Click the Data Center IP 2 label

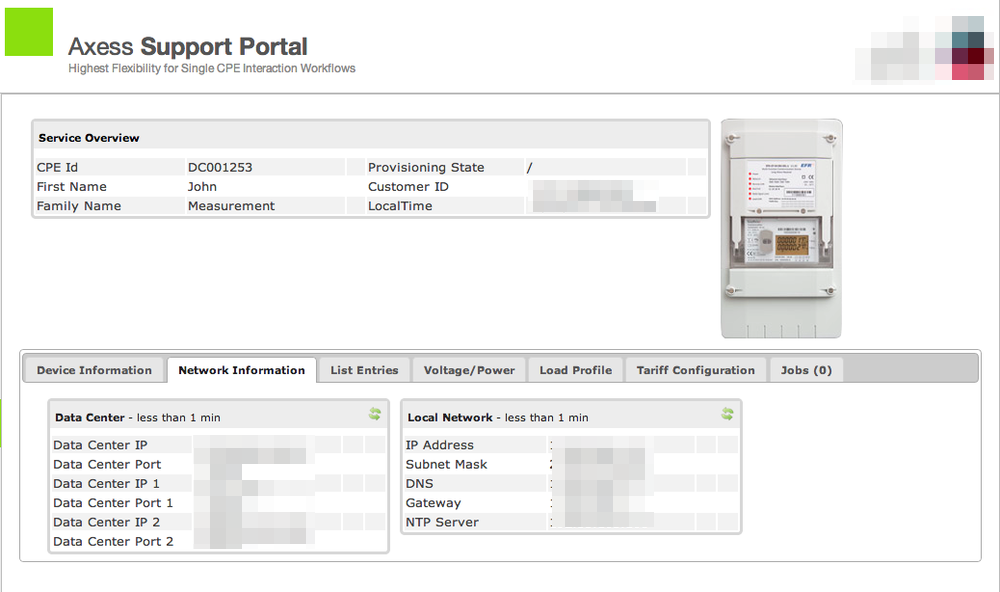pyautogui.click(x=107, y=522)
